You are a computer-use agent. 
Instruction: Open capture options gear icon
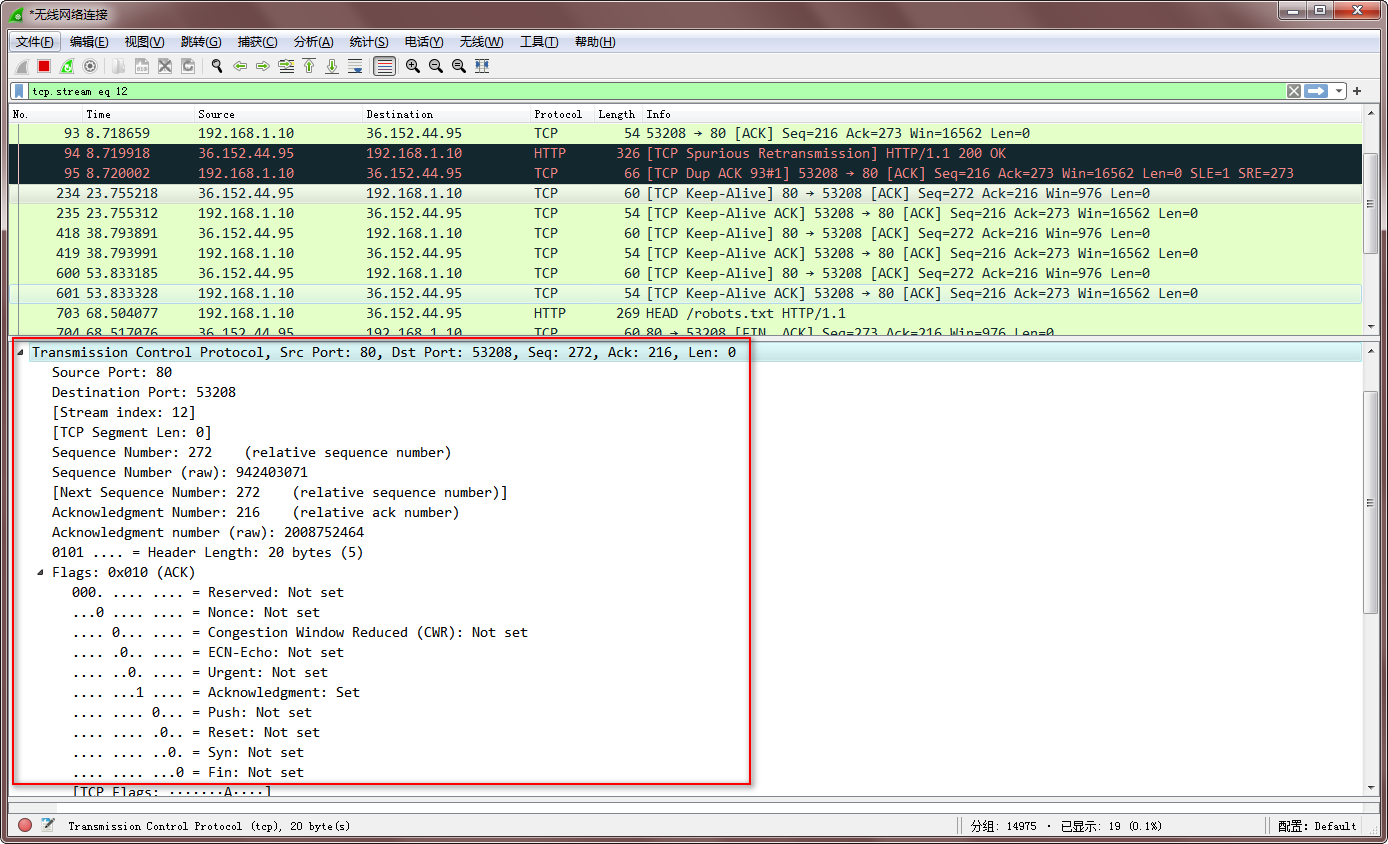[90, 66]
